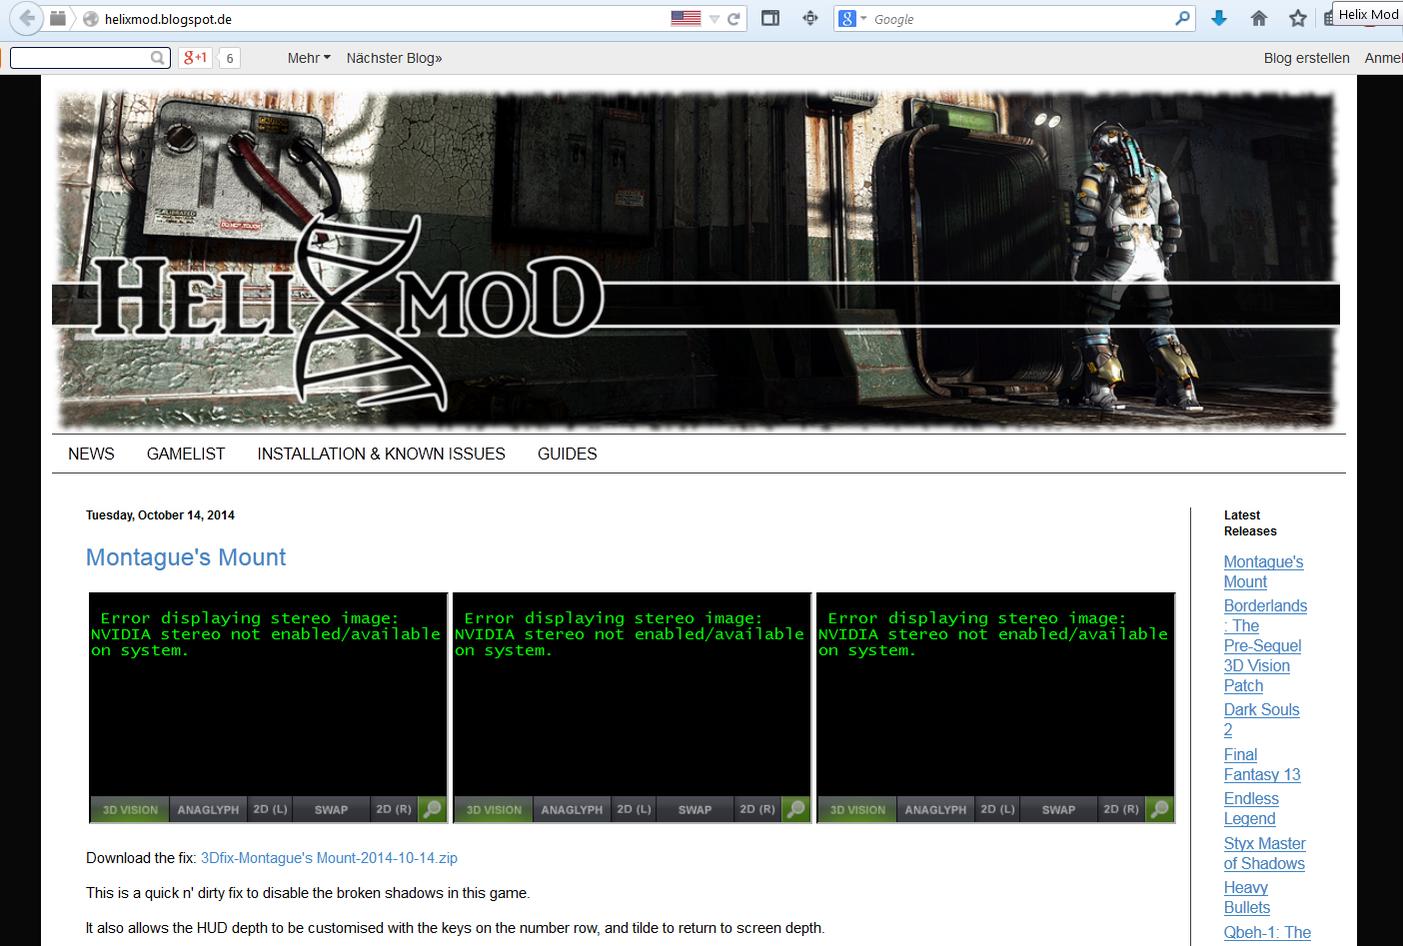1403x946 pixels.
Task: Click the search magnifier in Google box
Action: 1183,18
